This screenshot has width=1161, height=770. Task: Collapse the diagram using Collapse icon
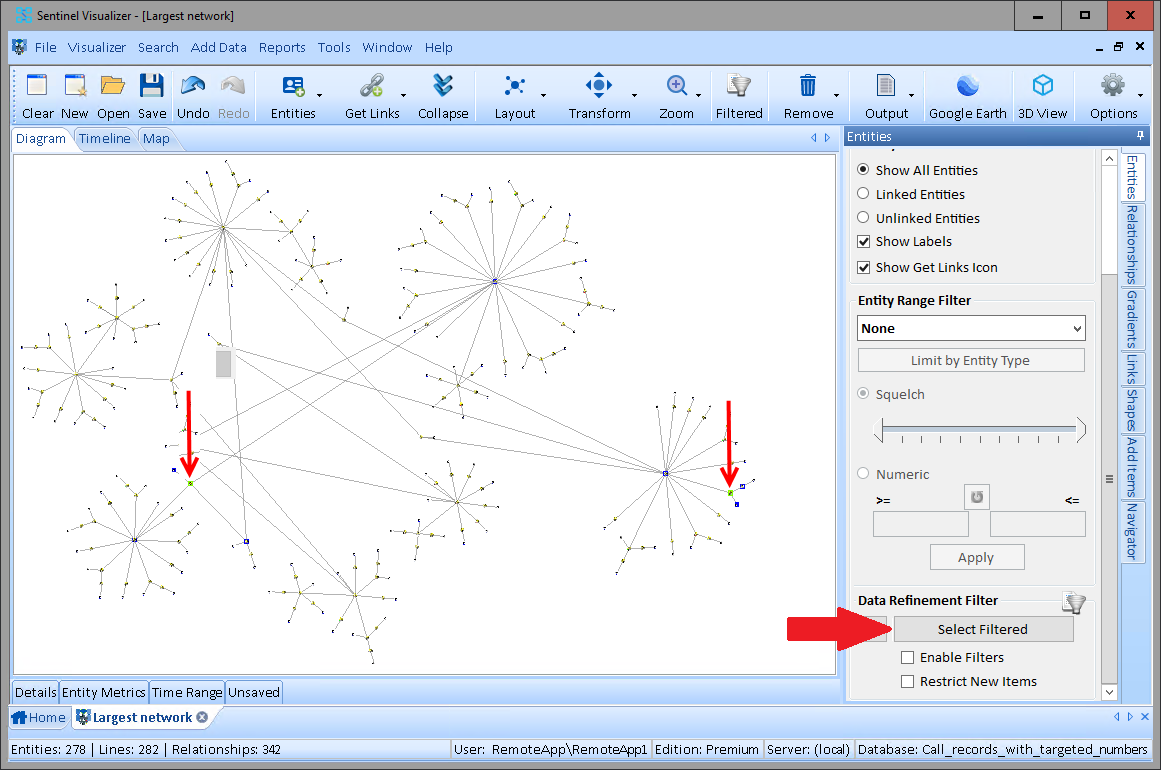tap(443, 87)
